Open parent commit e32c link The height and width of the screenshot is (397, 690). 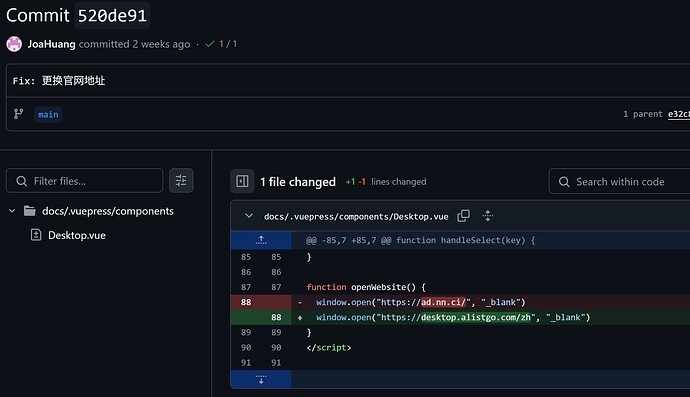679,114
